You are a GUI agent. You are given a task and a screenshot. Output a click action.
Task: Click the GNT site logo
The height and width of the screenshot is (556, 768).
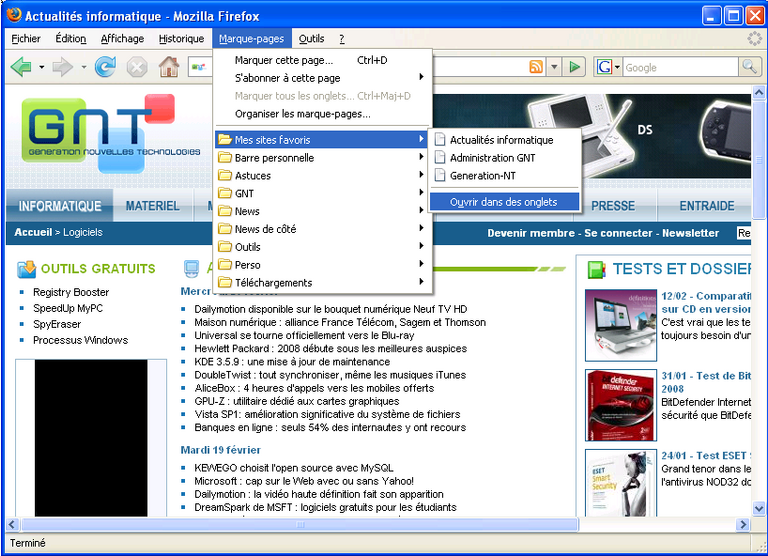[110, 133]
